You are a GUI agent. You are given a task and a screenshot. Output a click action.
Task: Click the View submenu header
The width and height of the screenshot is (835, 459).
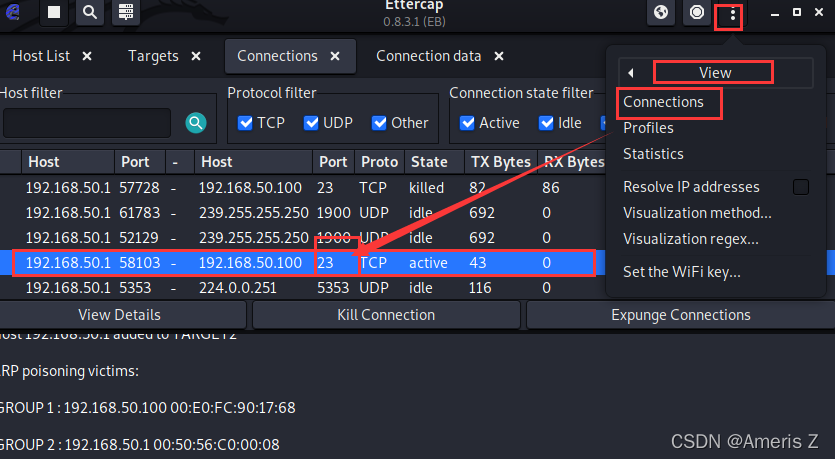coord(715,73)
